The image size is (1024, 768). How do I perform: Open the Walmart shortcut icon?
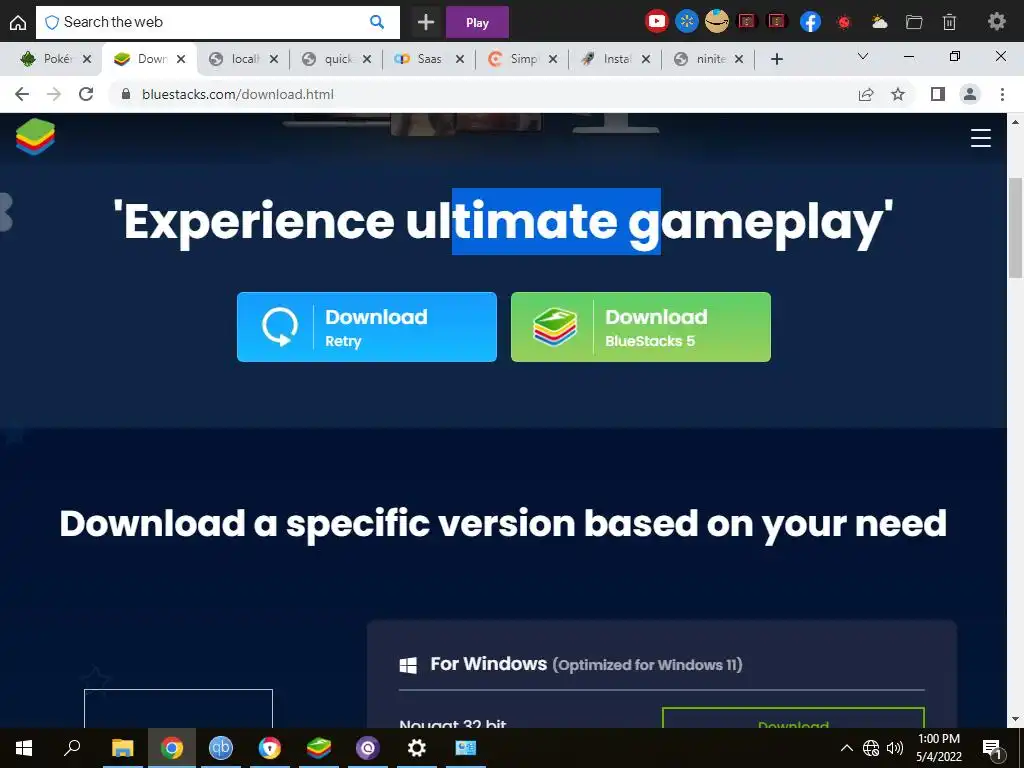click(686, 22)
